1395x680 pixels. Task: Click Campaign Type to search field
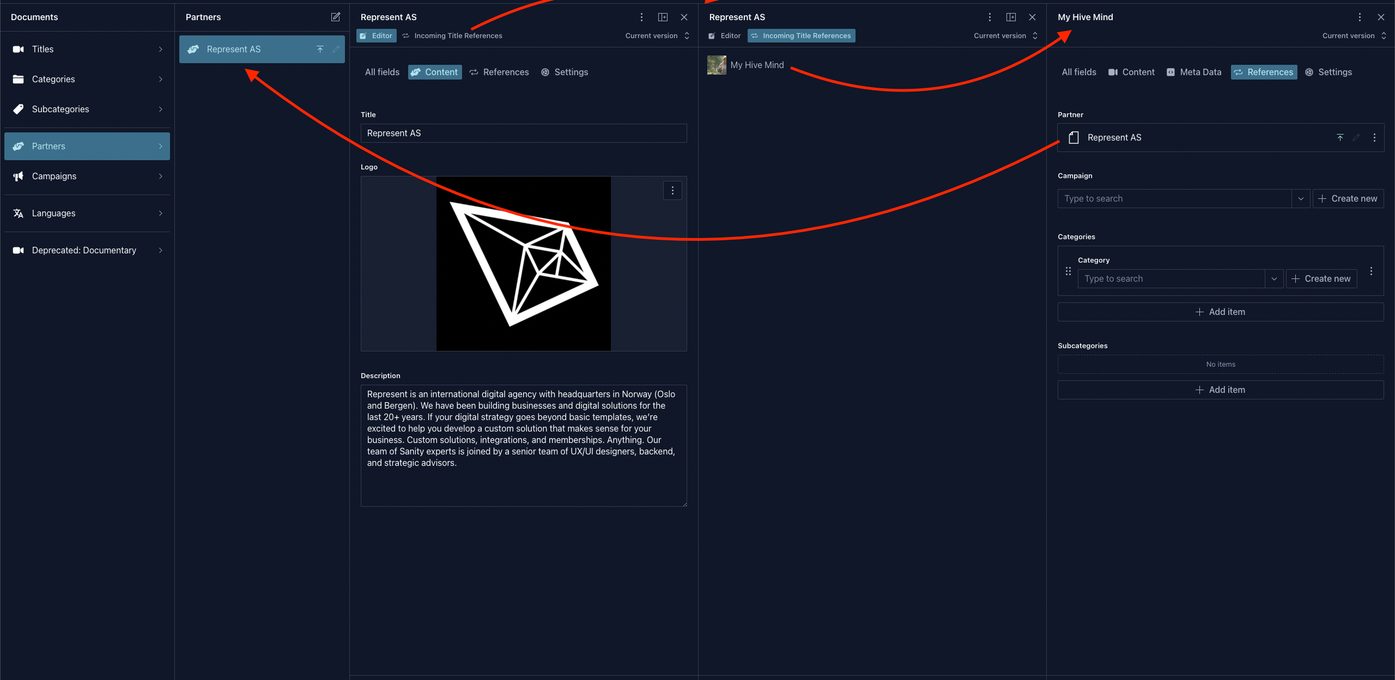pyautogui.click(x=1174, y=199)
